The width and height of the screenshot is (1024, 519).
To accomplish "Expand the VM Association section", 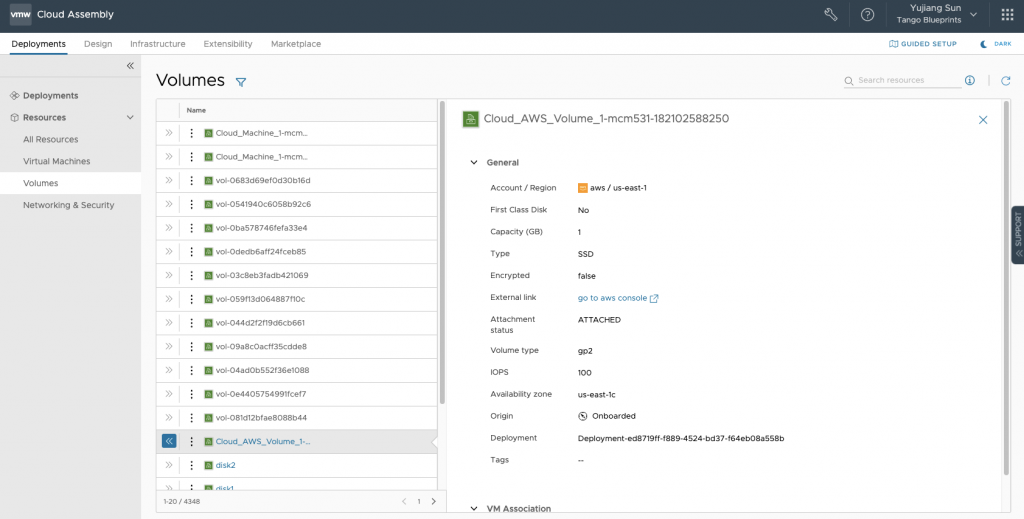I will (x=474, y=508).
